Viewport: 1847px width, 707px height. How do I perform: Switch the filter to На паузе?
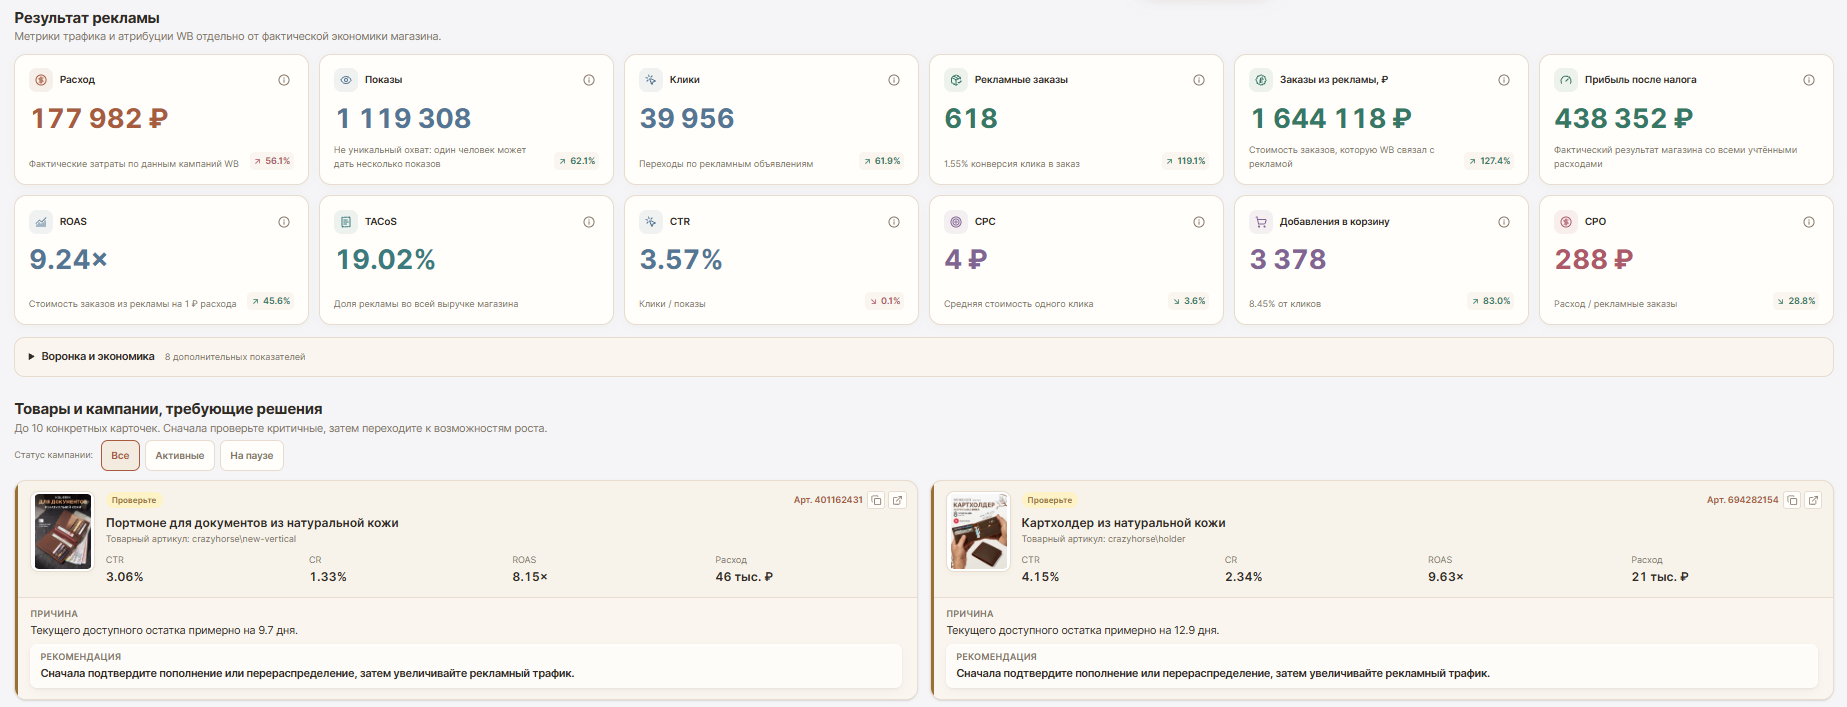252,456
